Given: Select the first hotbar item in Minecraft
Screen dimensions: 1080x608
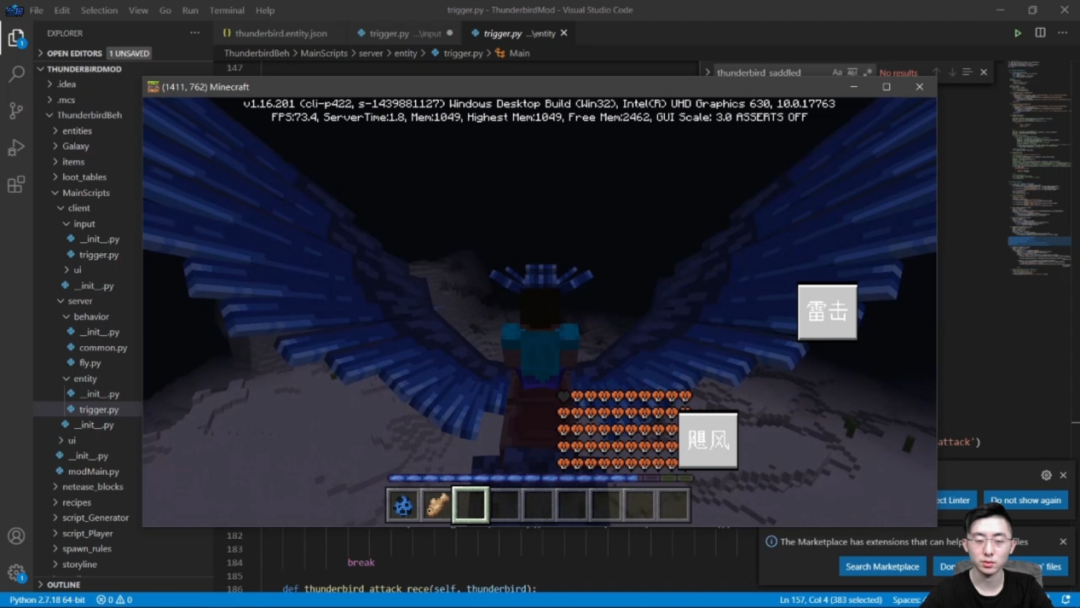Looking at the screenshot, I should pos(403,505).
